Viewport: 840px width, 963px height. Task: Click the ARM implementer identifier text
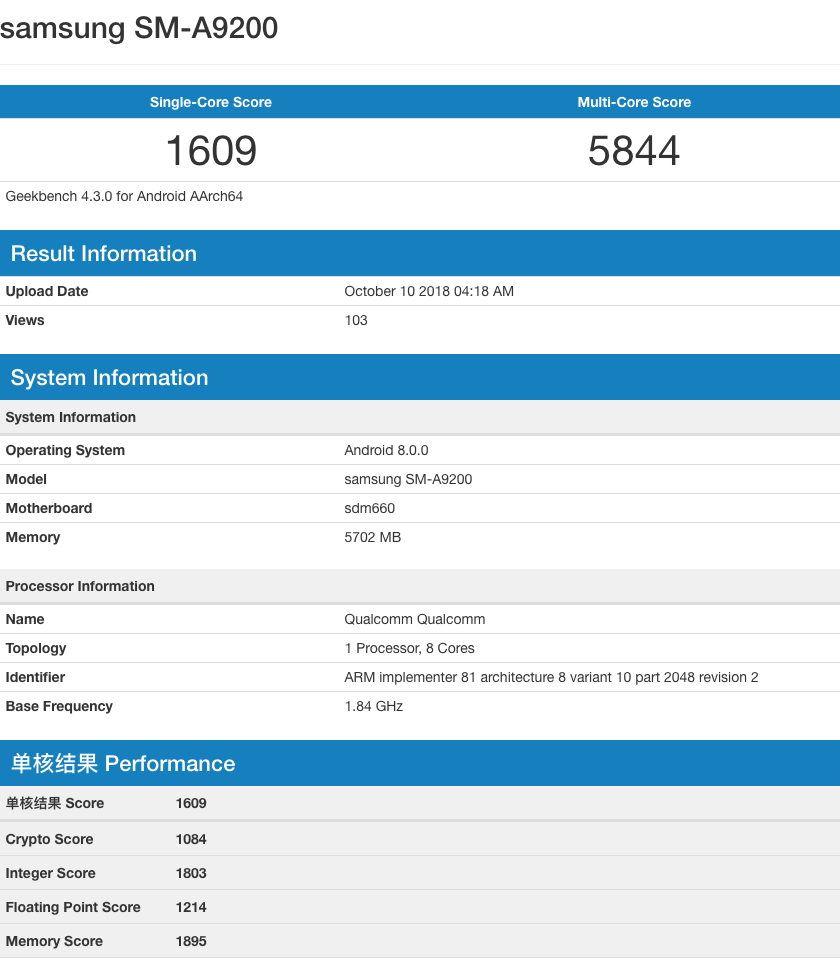[x=551, y=677]
